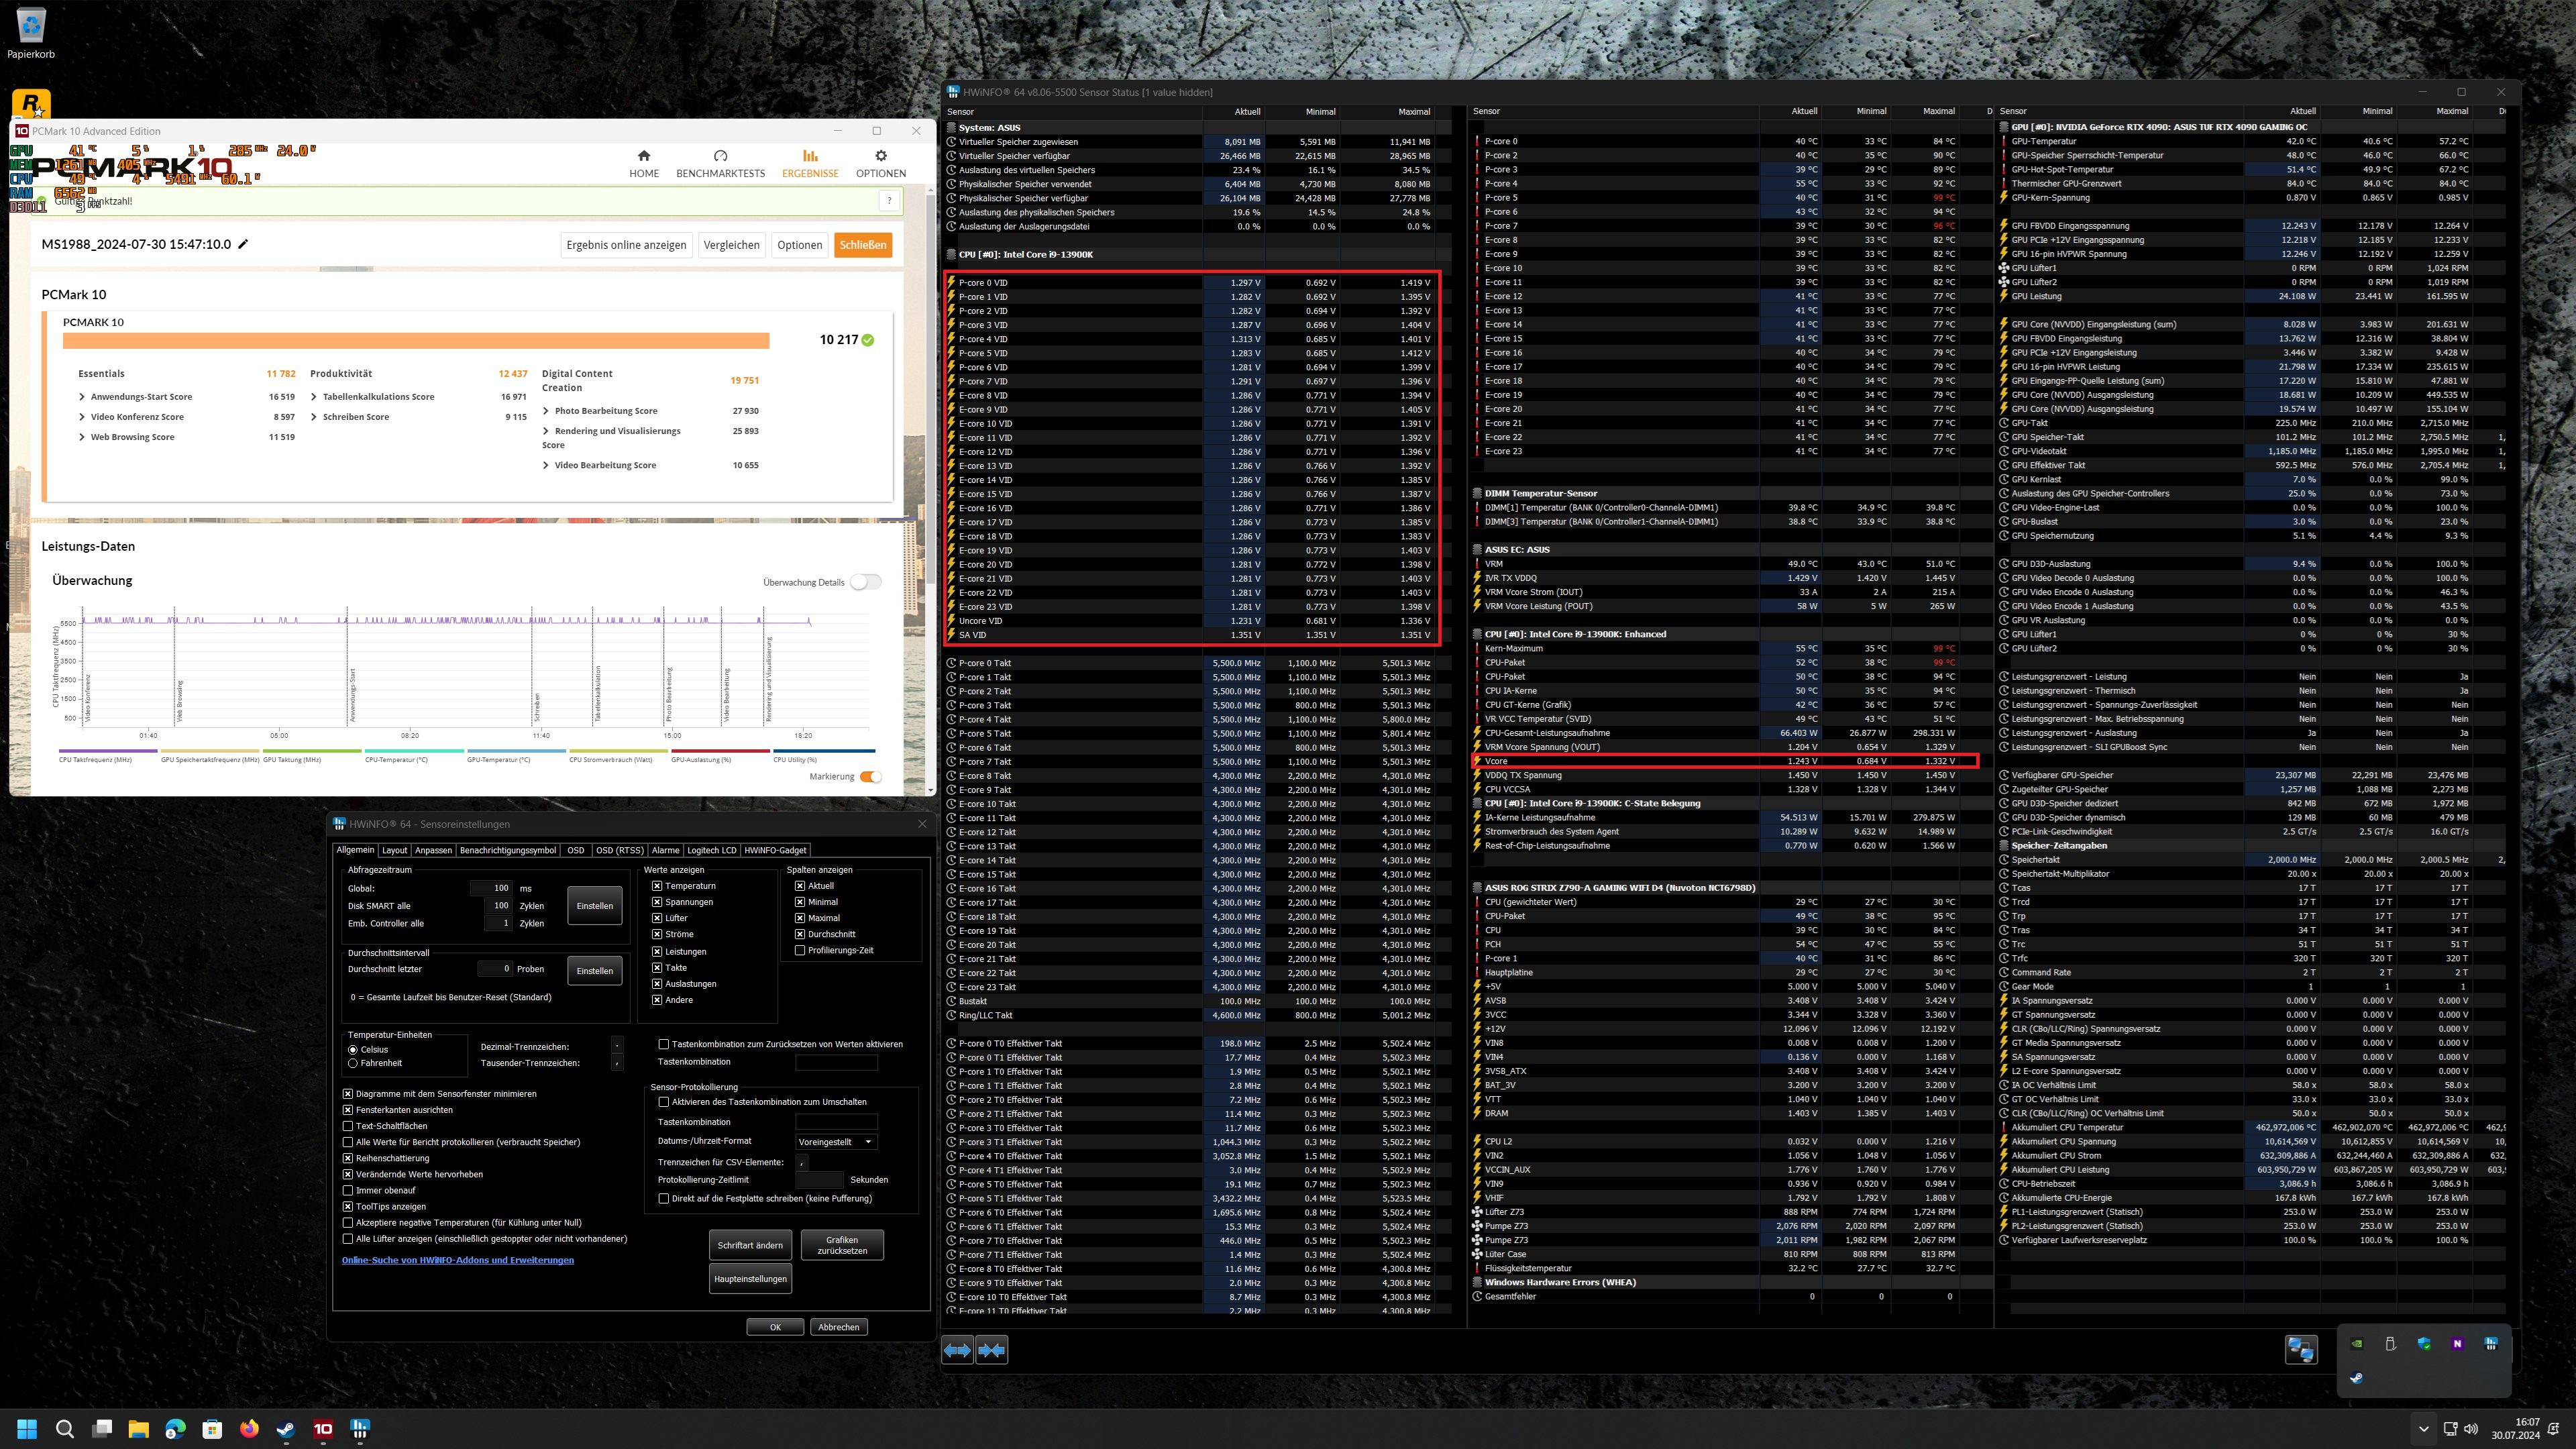Screen dimensions: 2576x1449
Task: Uncheck Temperaturn under Werte anzeigen
Action: tap(657, 886)
